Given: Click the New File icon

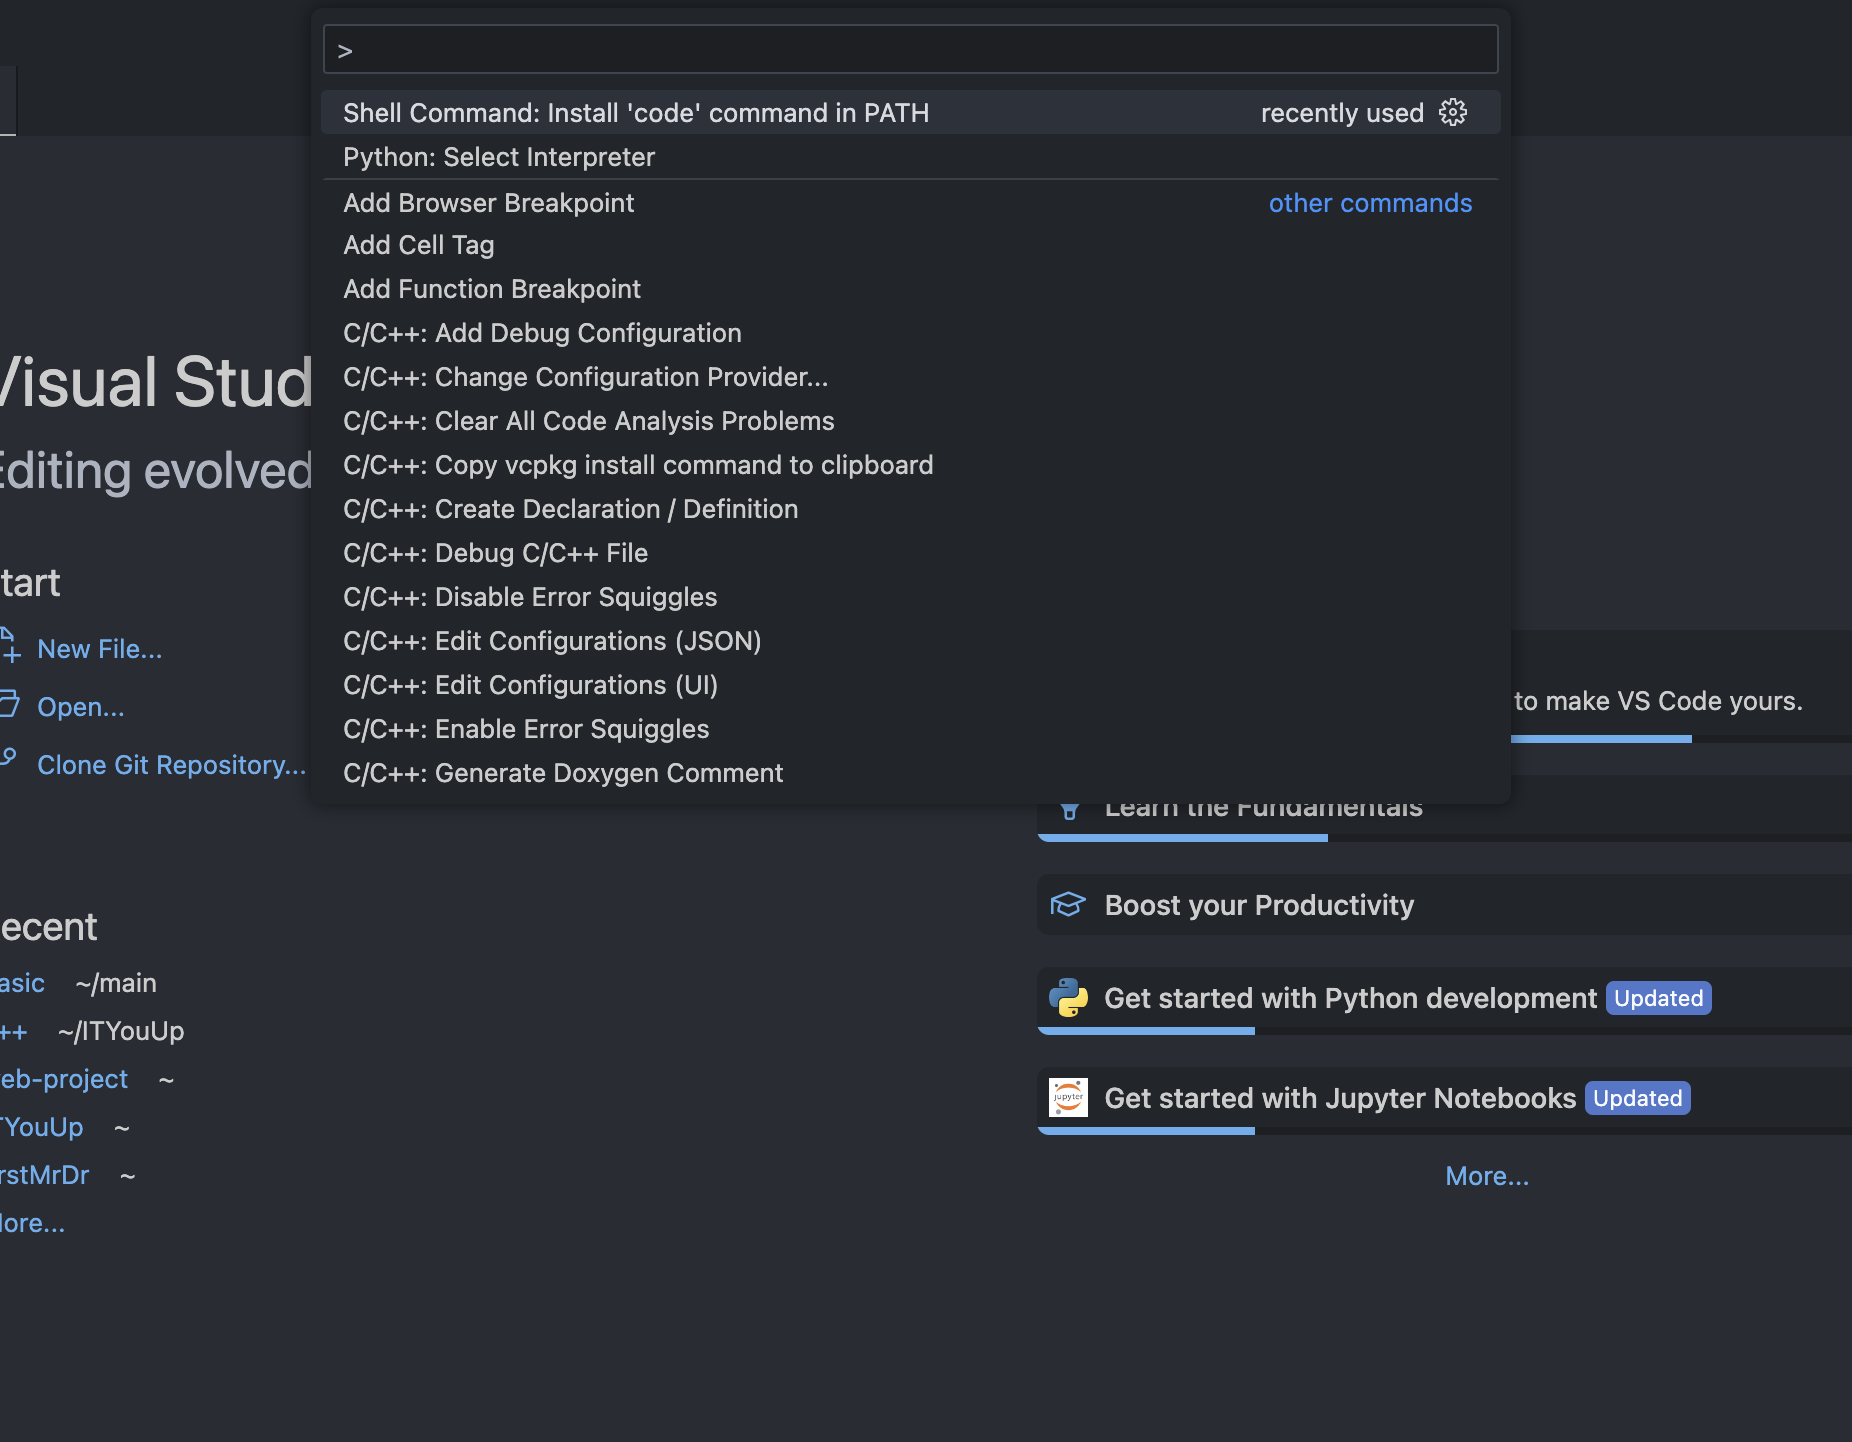Looking at the screenshot, I should [x=9, y=646].
